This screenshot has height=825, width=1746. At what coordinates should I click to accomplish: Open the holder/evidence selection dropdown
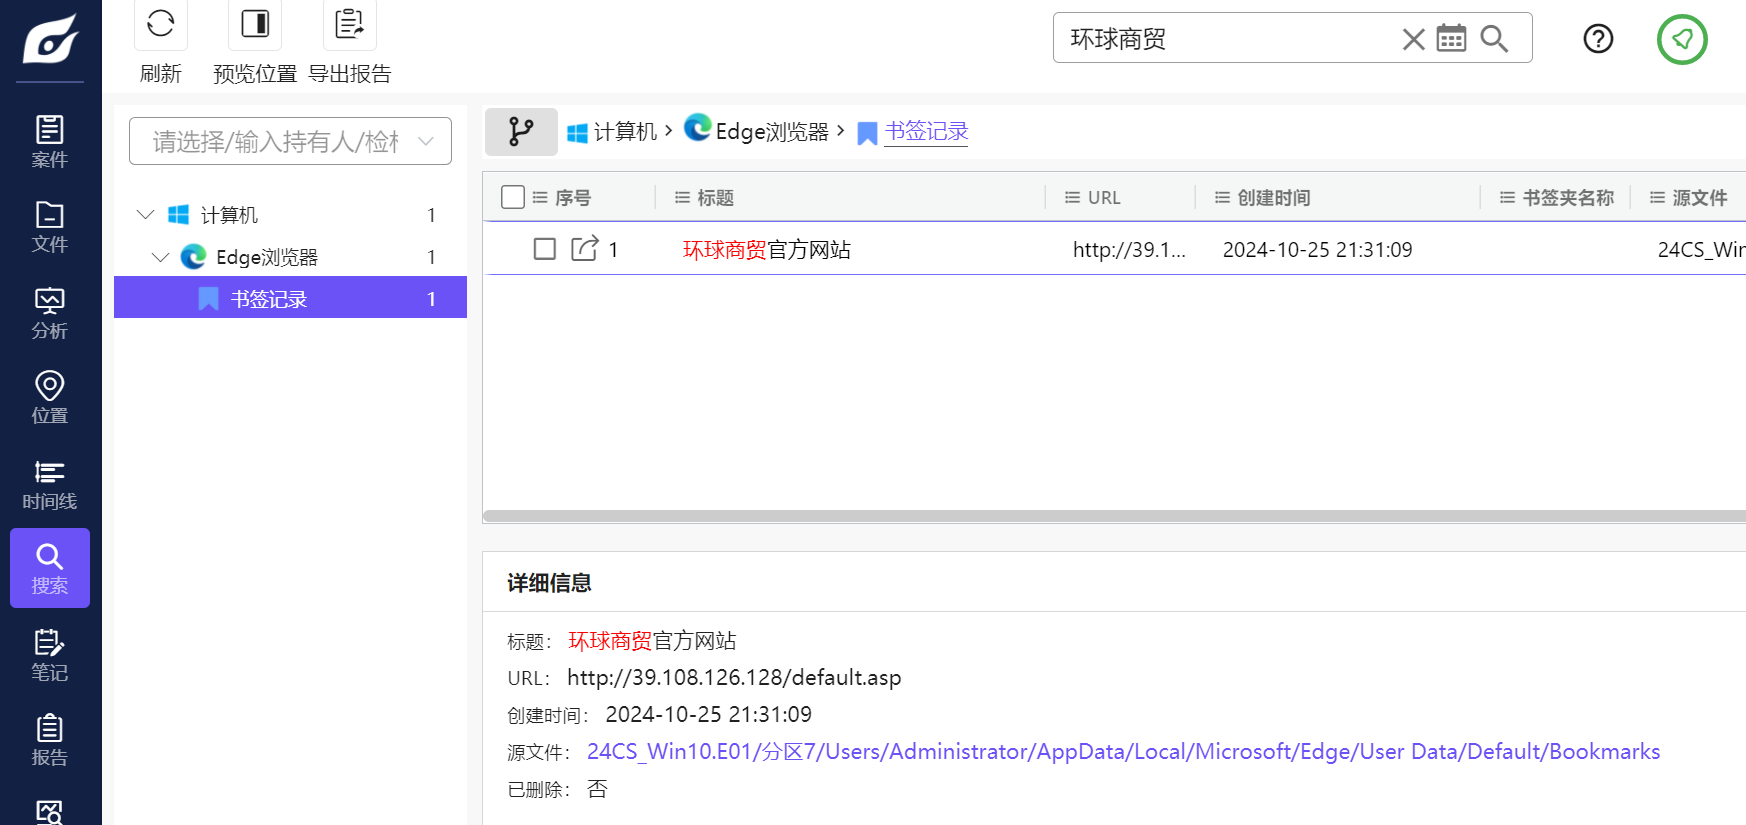click(x=290, y=141)
